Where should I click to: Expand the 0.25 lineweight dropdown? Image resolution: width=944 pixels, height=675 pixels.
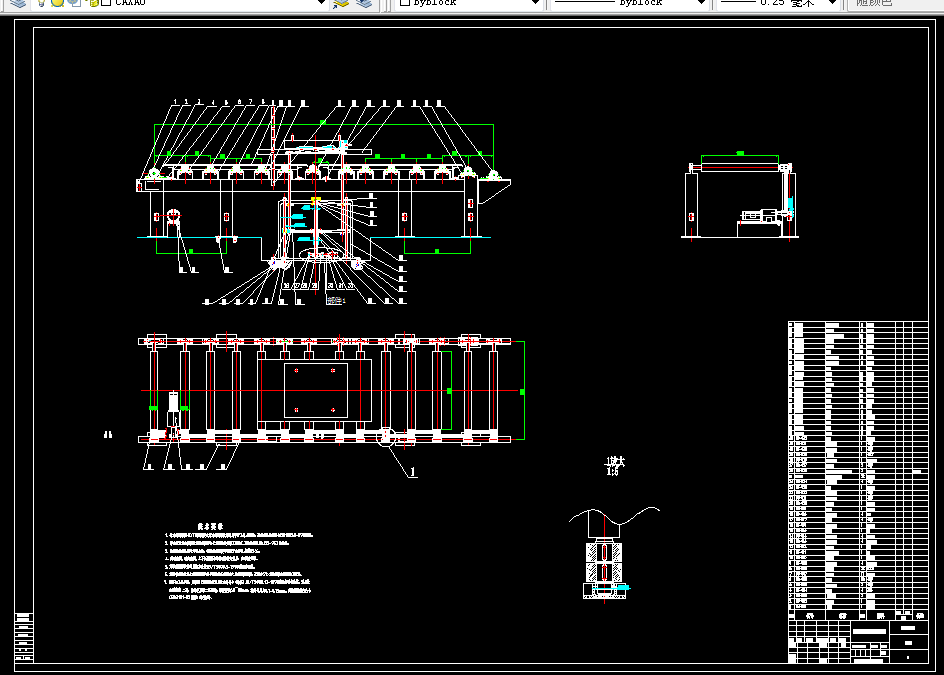click(832, 2)
